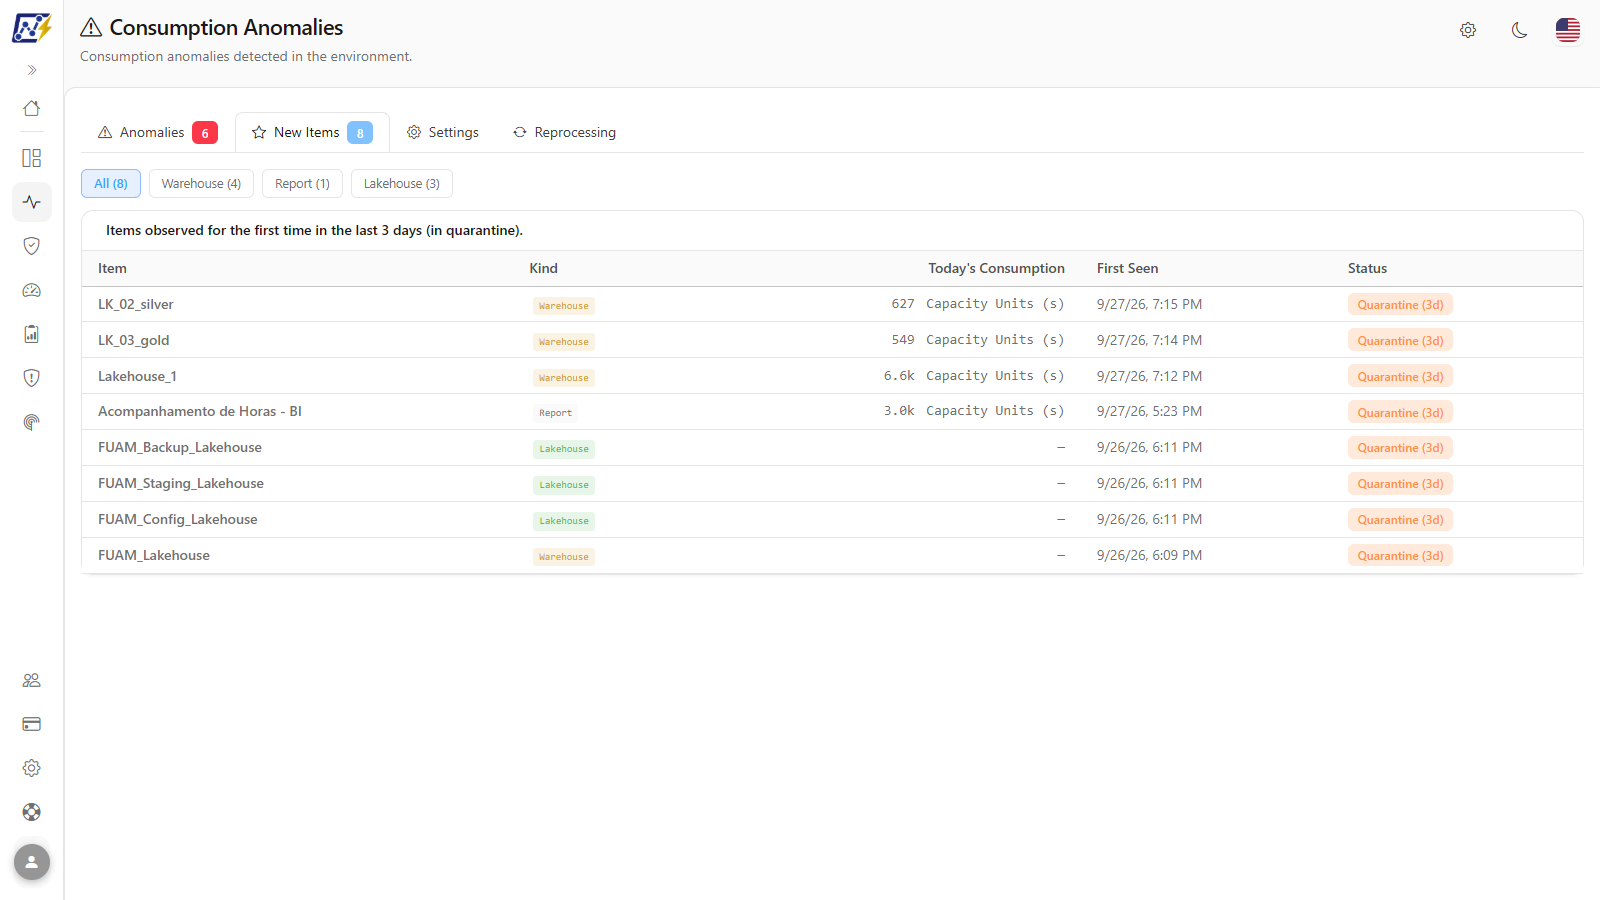
Task: Expand the sidebar with the double chevron
Action: (32, 70)
